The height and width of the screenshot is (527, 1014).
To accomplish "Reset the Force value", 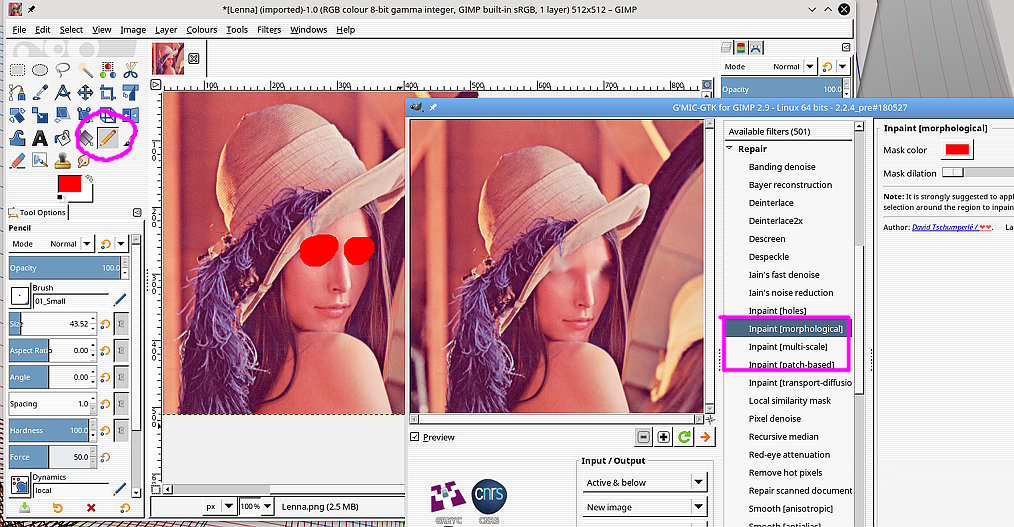I will 105,457.
